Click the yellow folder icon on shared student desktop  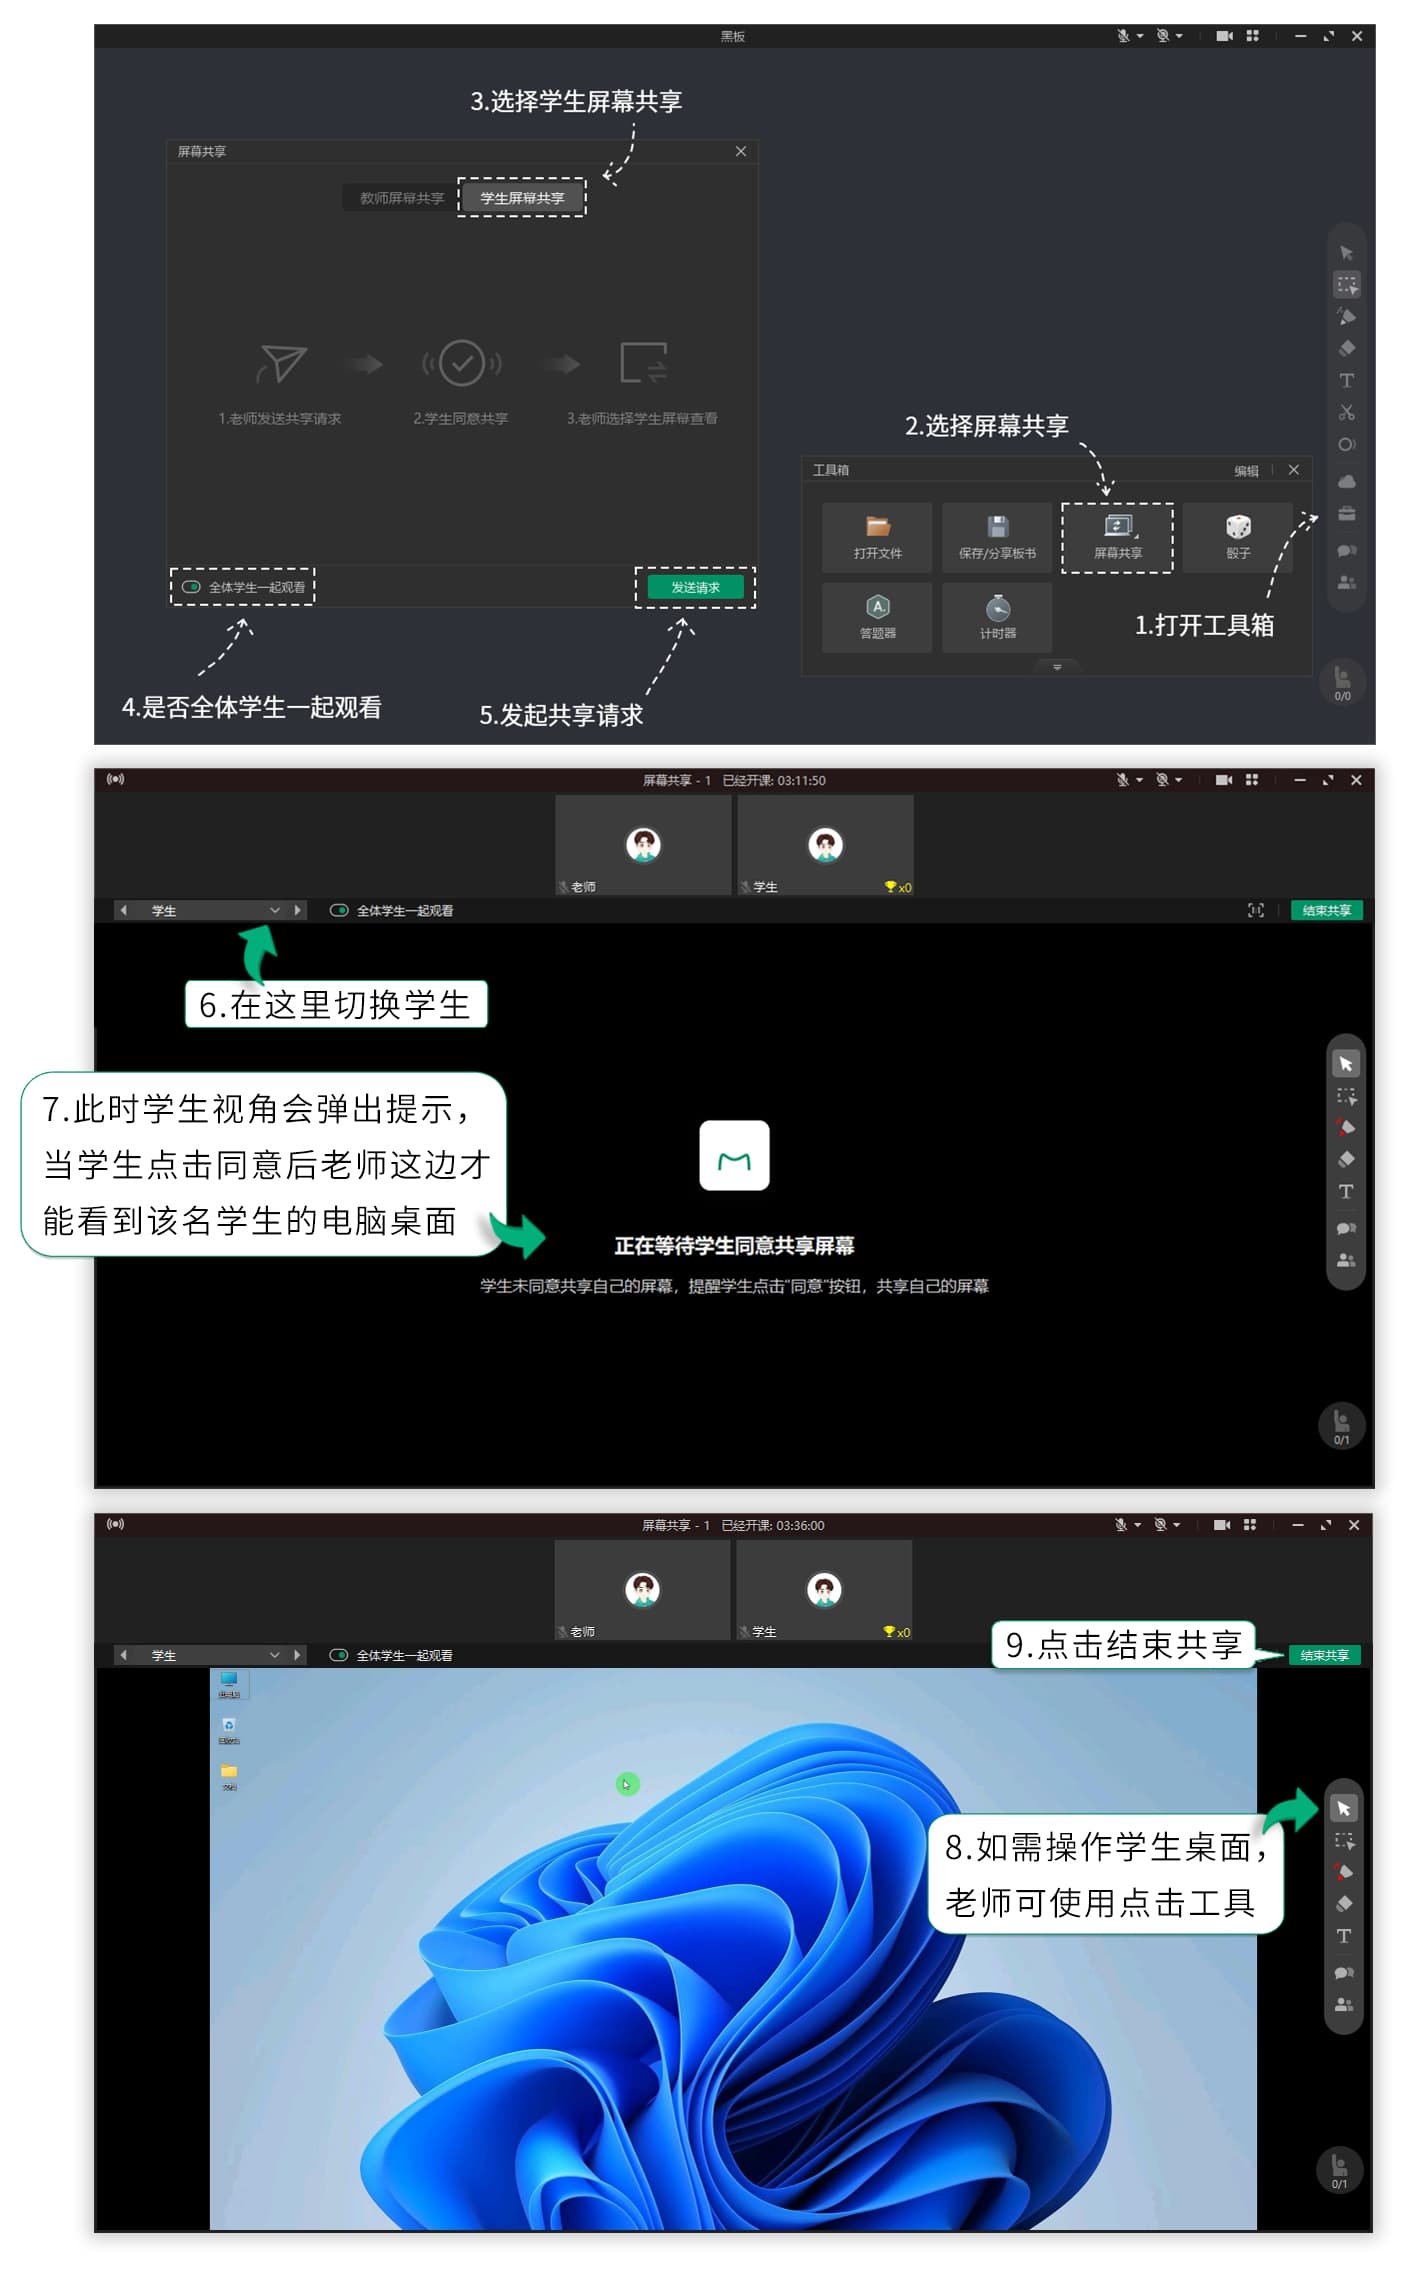click(x=229, y=1775)
